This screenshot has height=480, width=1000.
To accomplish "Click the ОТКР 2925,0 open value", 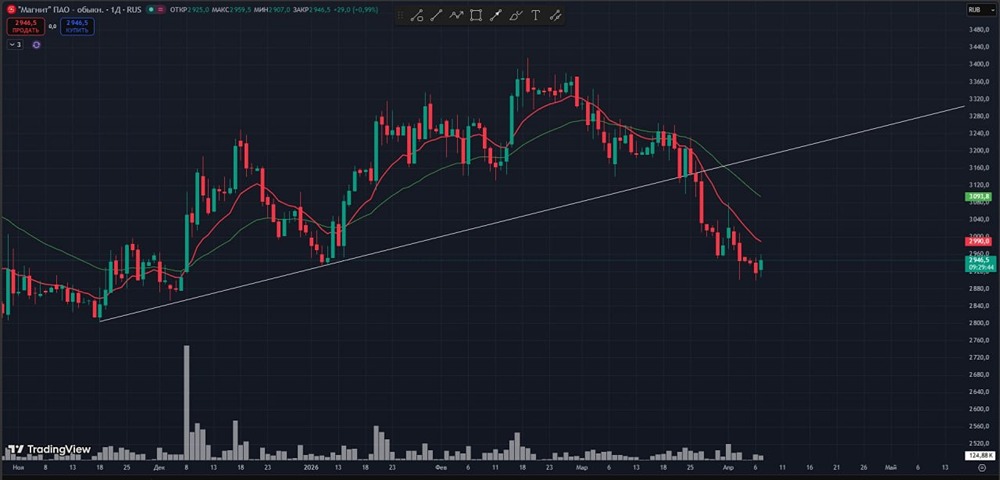I will [189, 10].
